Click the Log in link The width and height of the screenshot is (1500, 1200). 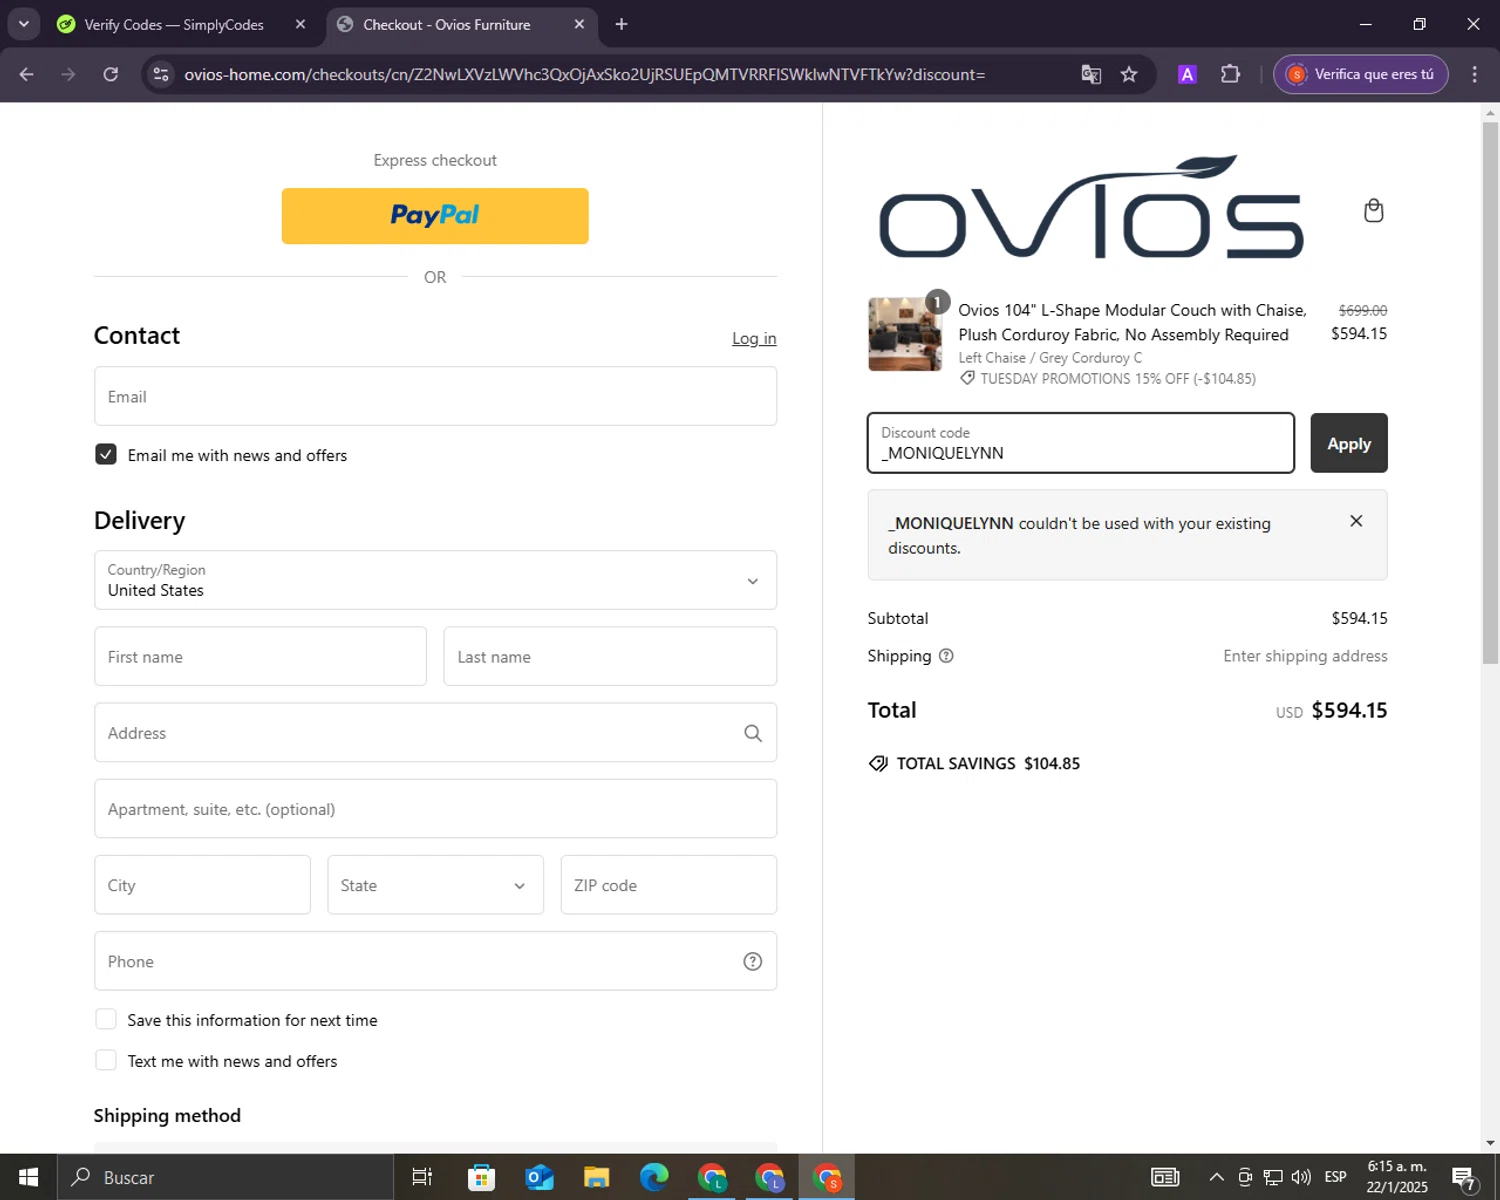[754, 339]
